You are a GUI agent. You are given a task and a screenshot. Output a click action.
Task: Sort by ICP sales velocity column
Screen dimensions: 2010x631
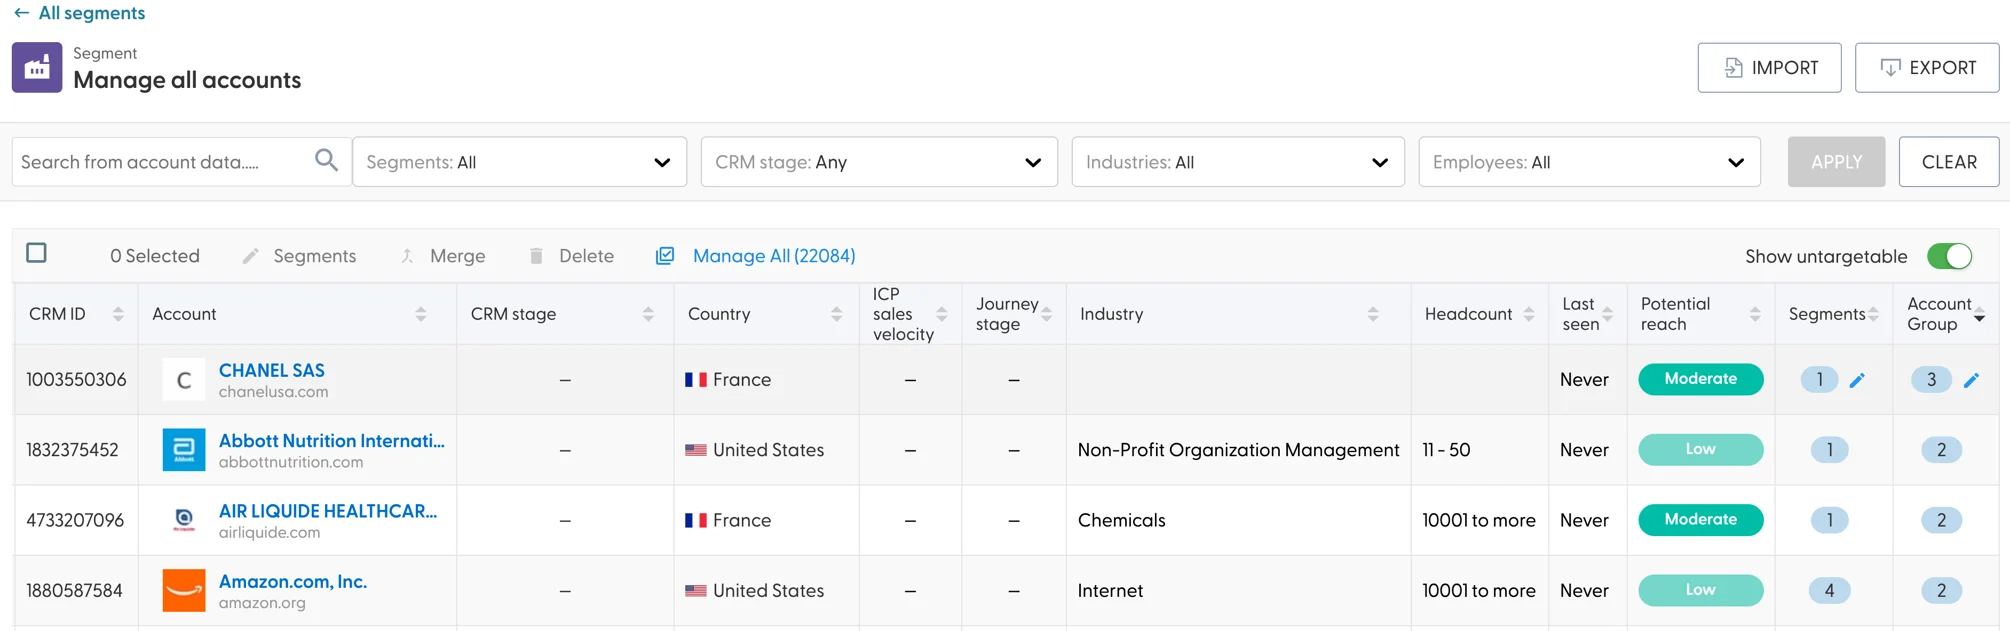[941, 314]
